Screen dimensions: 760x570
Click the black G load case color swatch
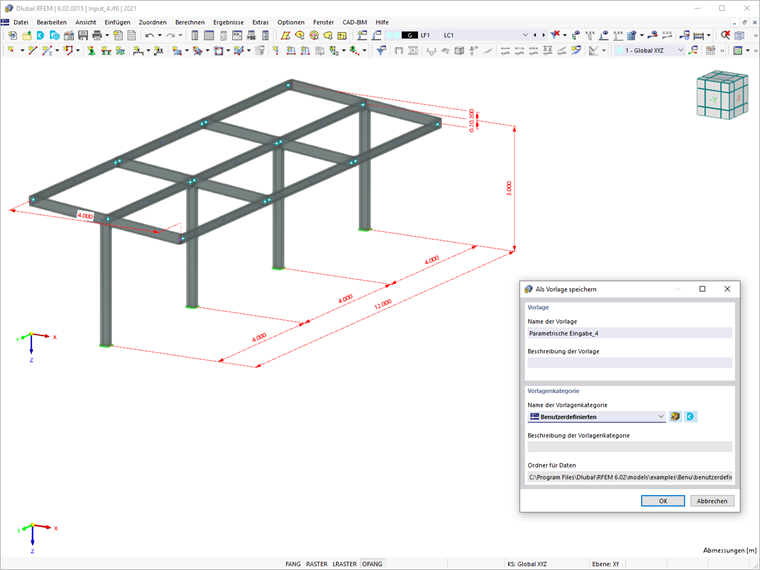point(410,35)
